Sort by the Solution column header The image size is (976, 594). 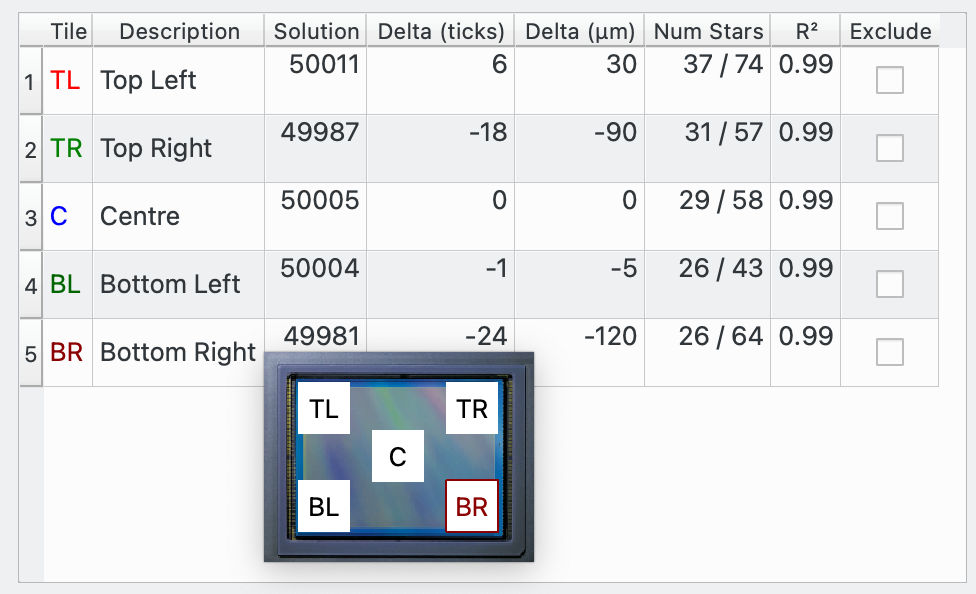click(316, 32)
